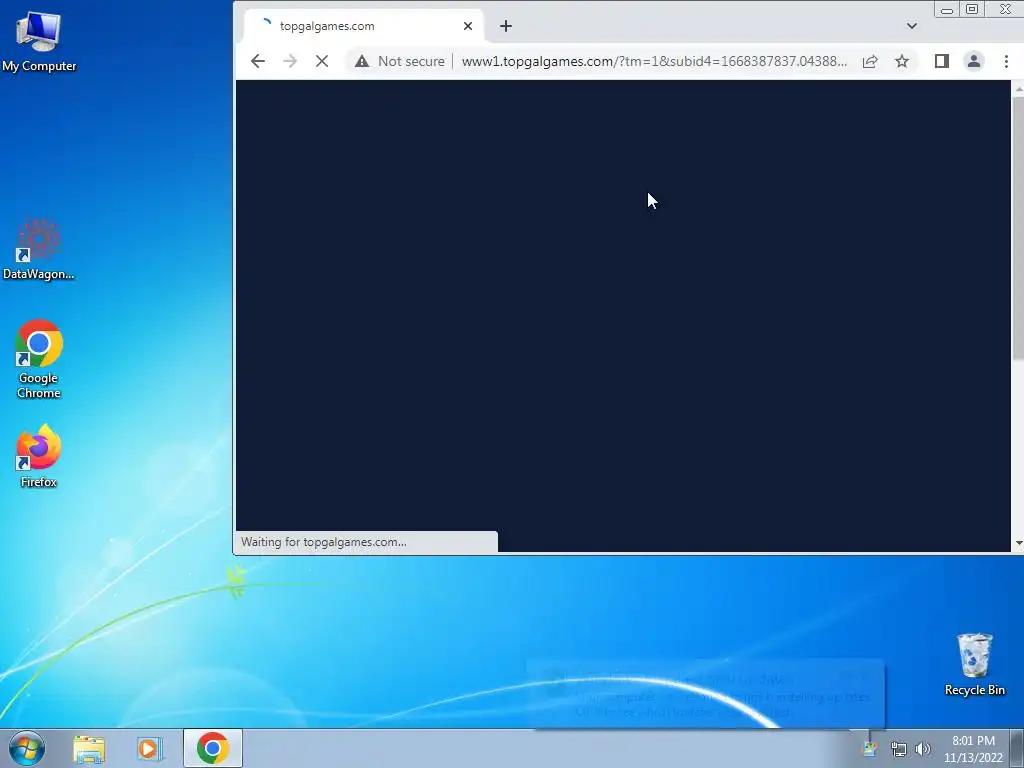Click the Chrome taskbar button
Image resolution: width=1024 pixels, height=768 pixels.
point(213,748)
